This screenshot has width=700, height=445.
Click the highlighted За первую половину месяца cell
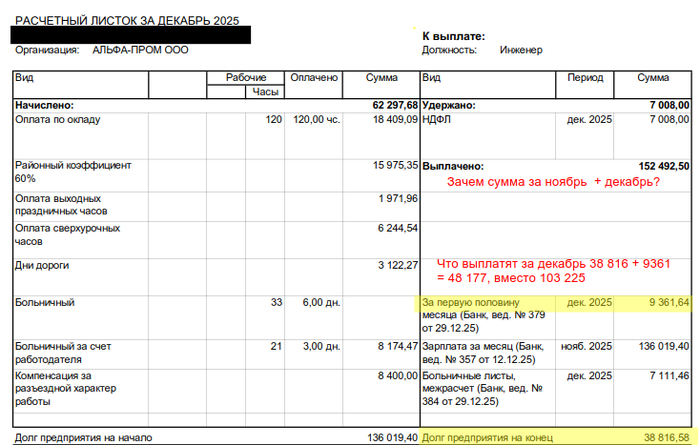tap(487, 315)
